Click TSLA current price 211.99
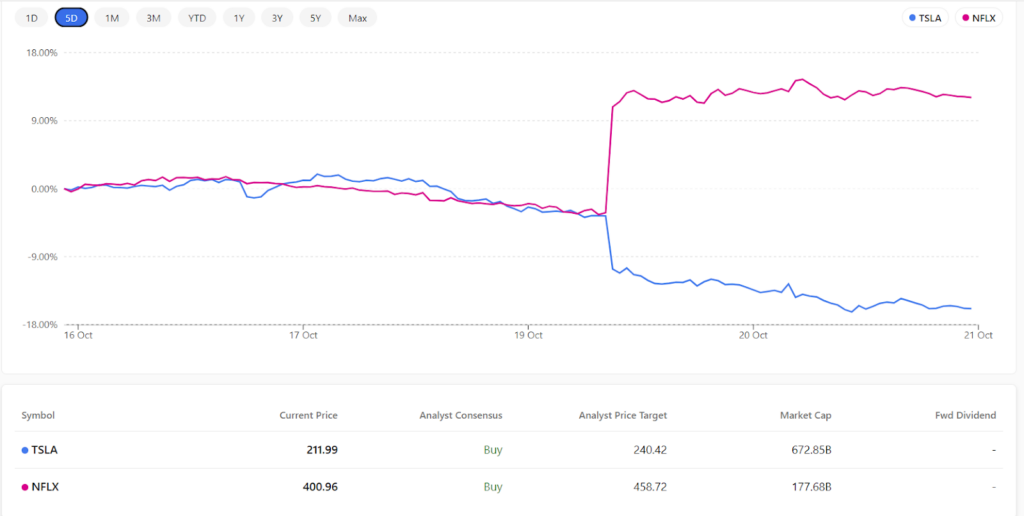This screenshot has width=1024, height=516. [x=321, y=450]
